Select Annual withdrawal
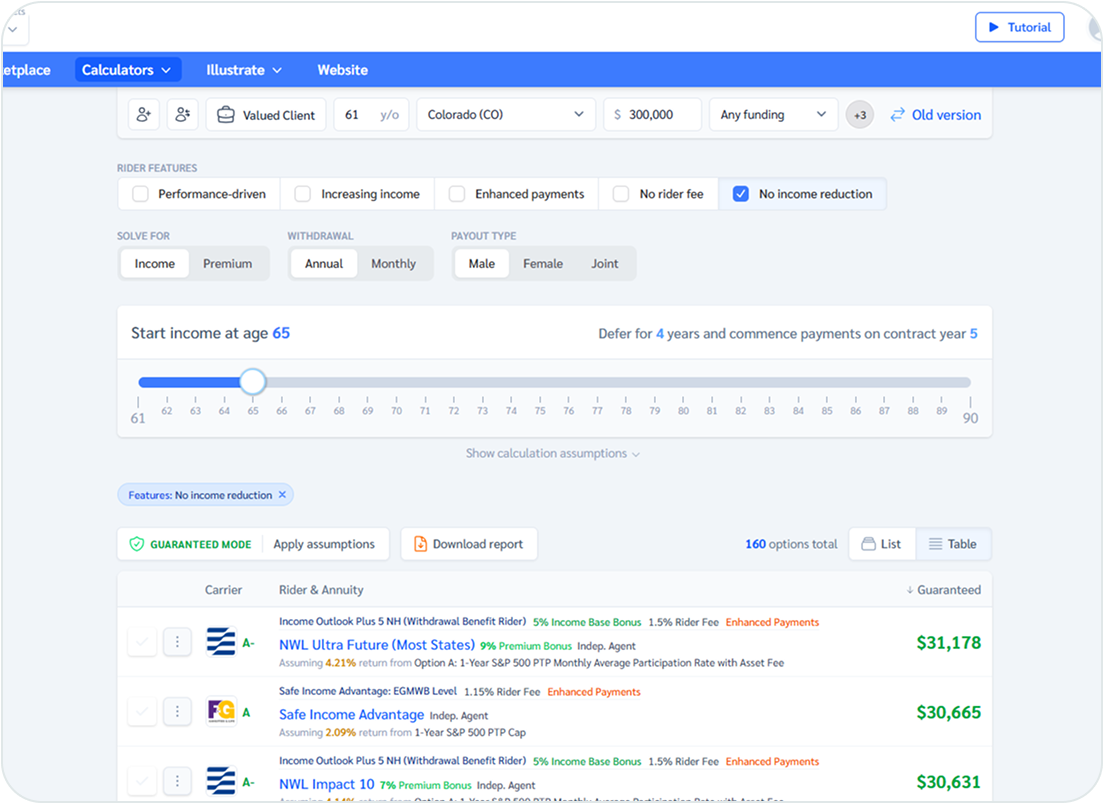 point(324,264)
